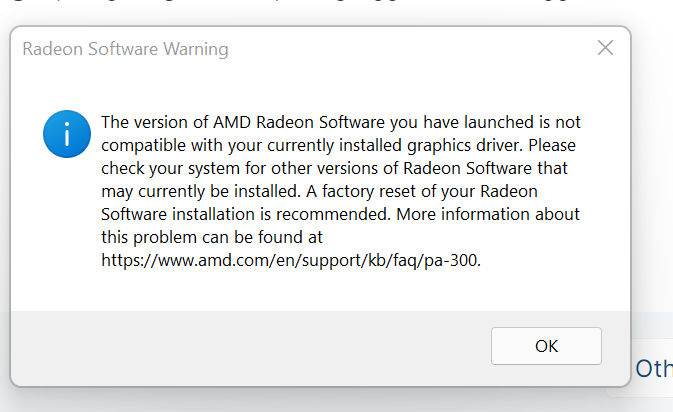673x412 pixels.
Task: Click the gray footer area right of OK
Action: coord(615,346)
